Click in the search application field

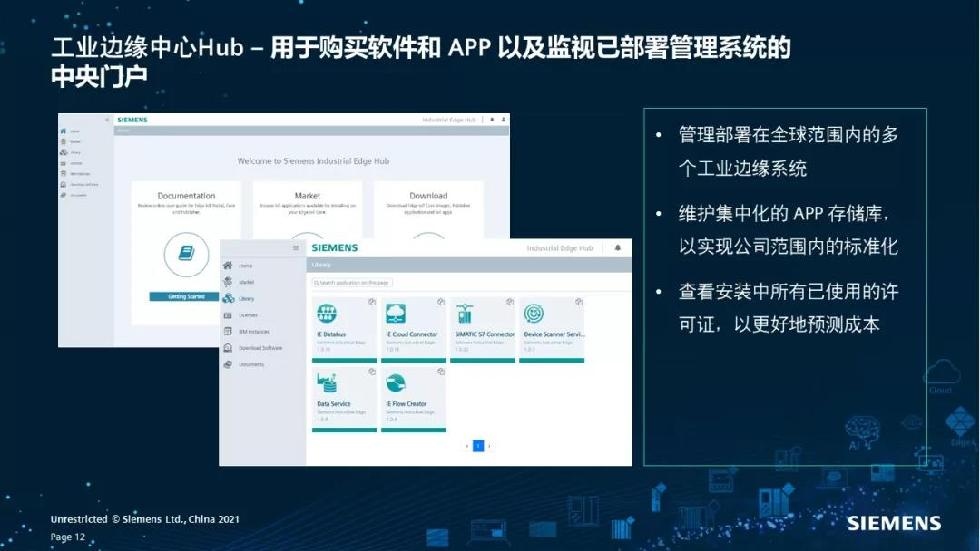(352, 283)
